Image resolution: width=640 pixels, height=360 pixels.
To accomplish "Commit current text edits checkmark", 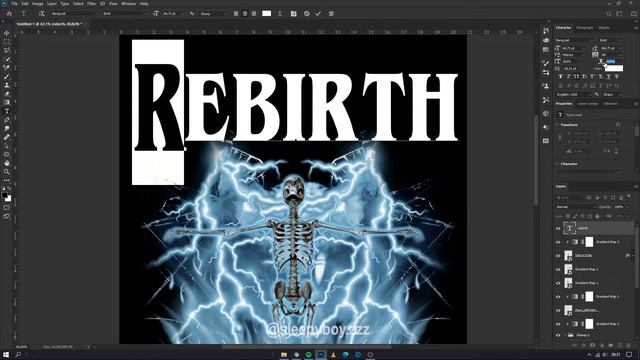I will coord(318,13).
